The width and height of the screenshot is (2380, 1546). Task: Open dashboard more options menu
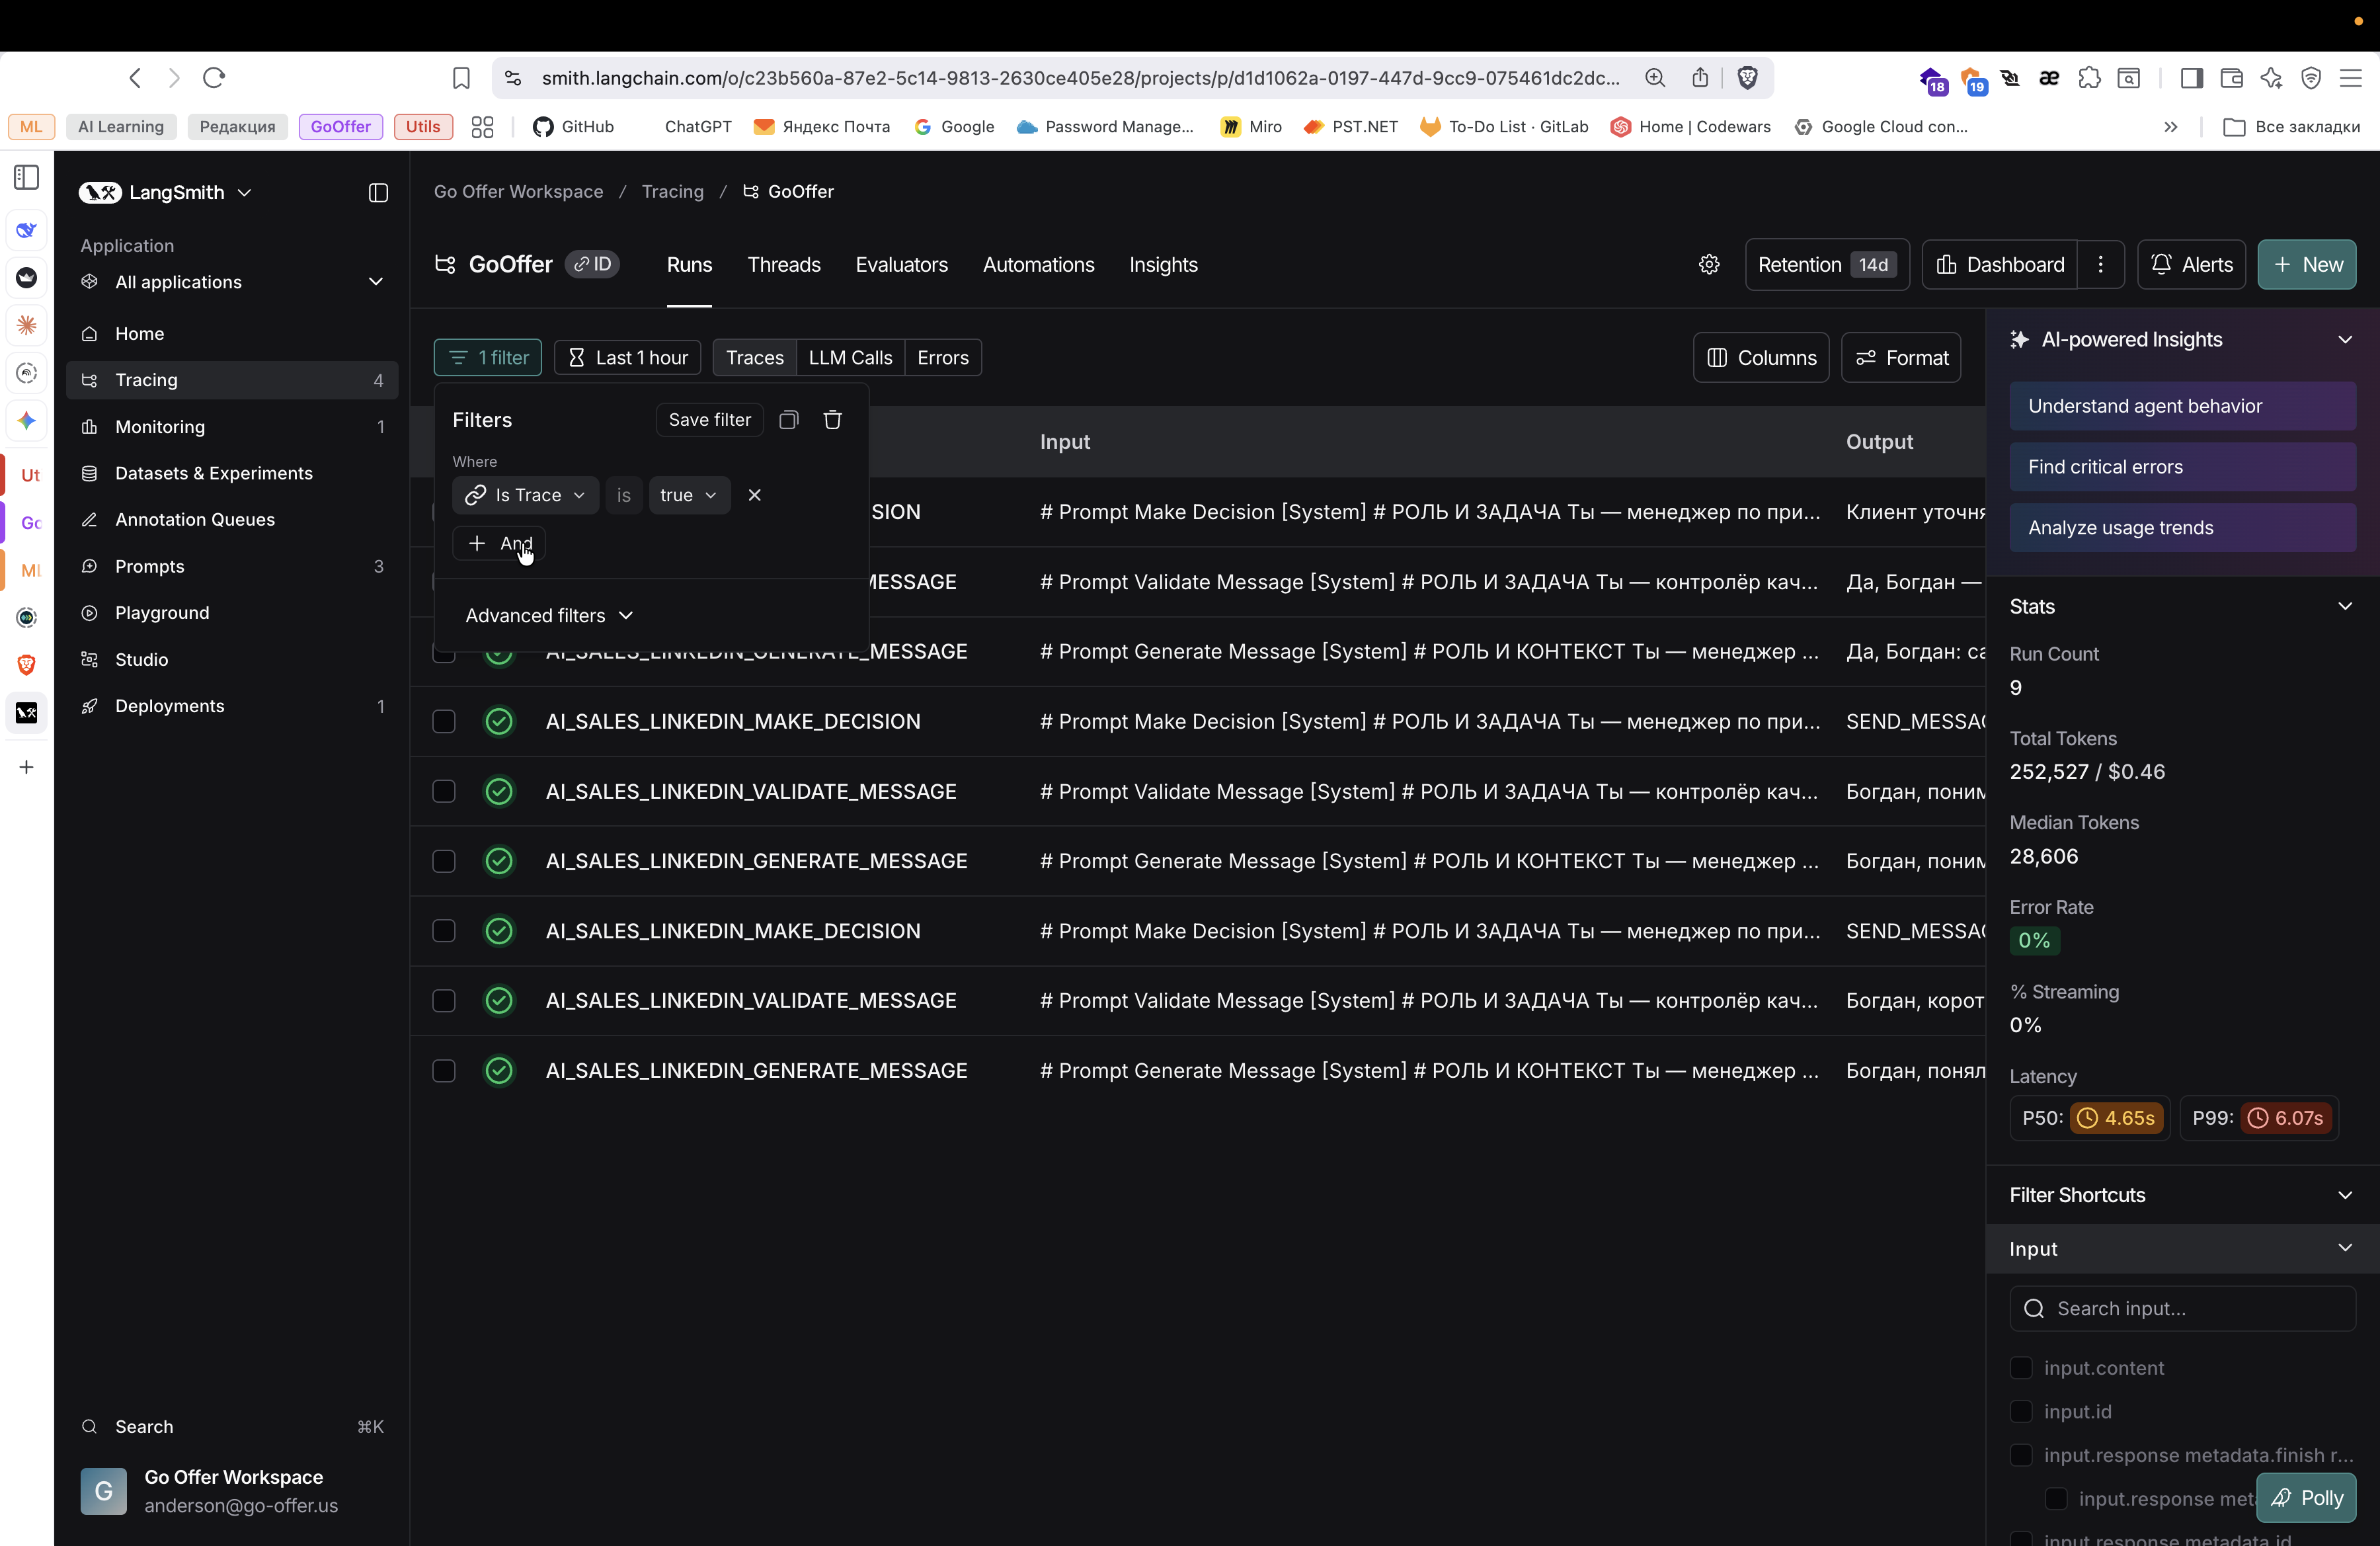click(2101, 265)
